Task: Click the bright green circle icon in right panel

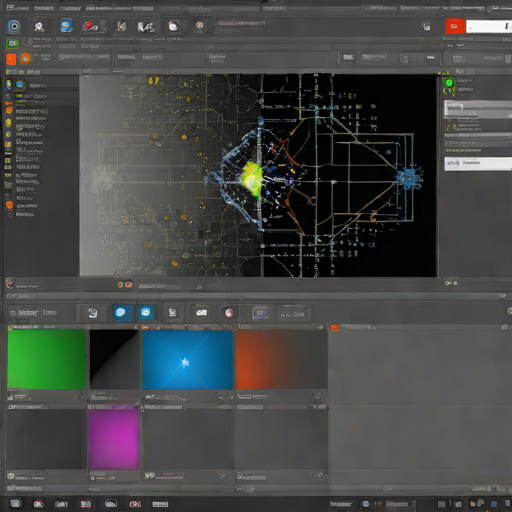Action: pyautogui.click(x=449, y=82)
